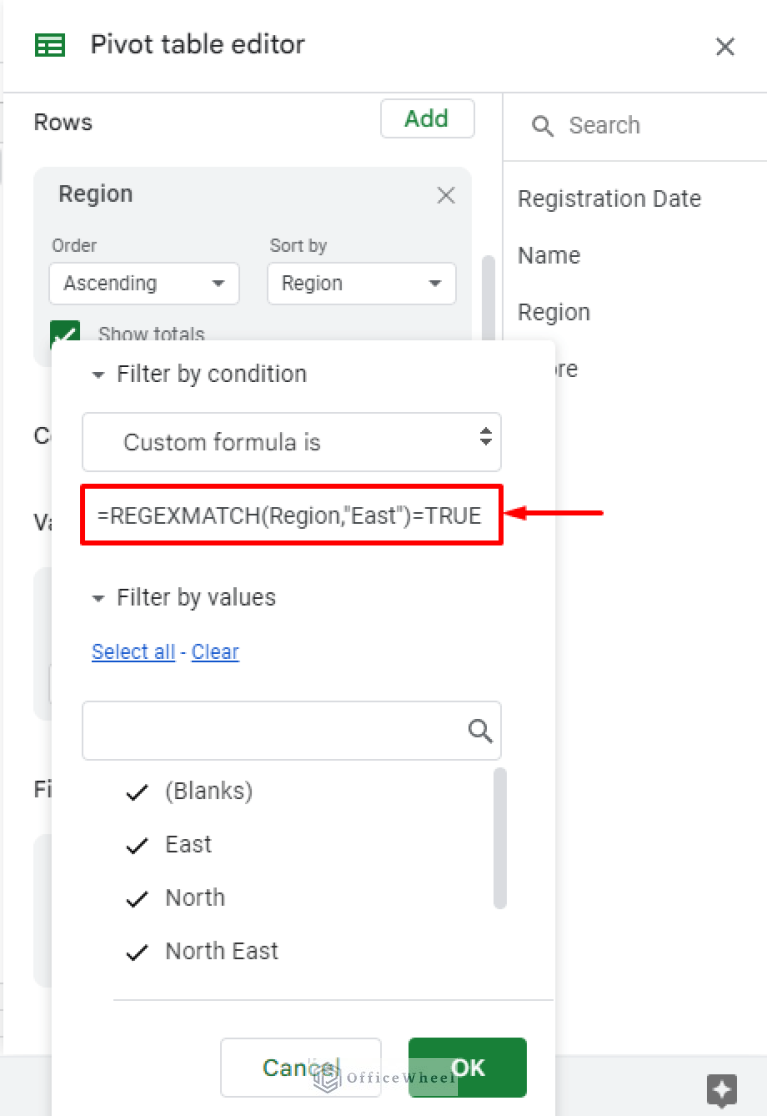The image size is (767, 1116).
Task: Select the Name field in the fields list
Action: pyautogui.click(x=548, y=255)
